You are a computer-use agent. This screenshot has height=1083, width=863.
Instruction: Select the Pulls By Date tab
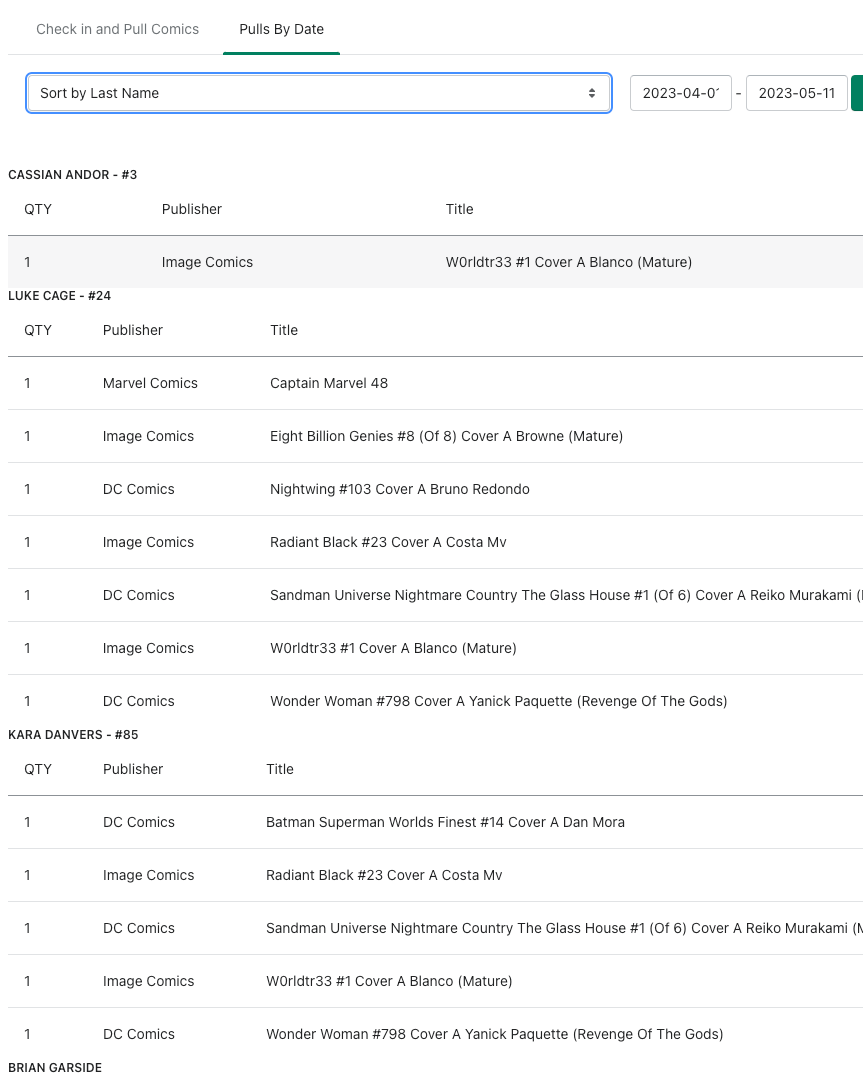tap(281, 29)
